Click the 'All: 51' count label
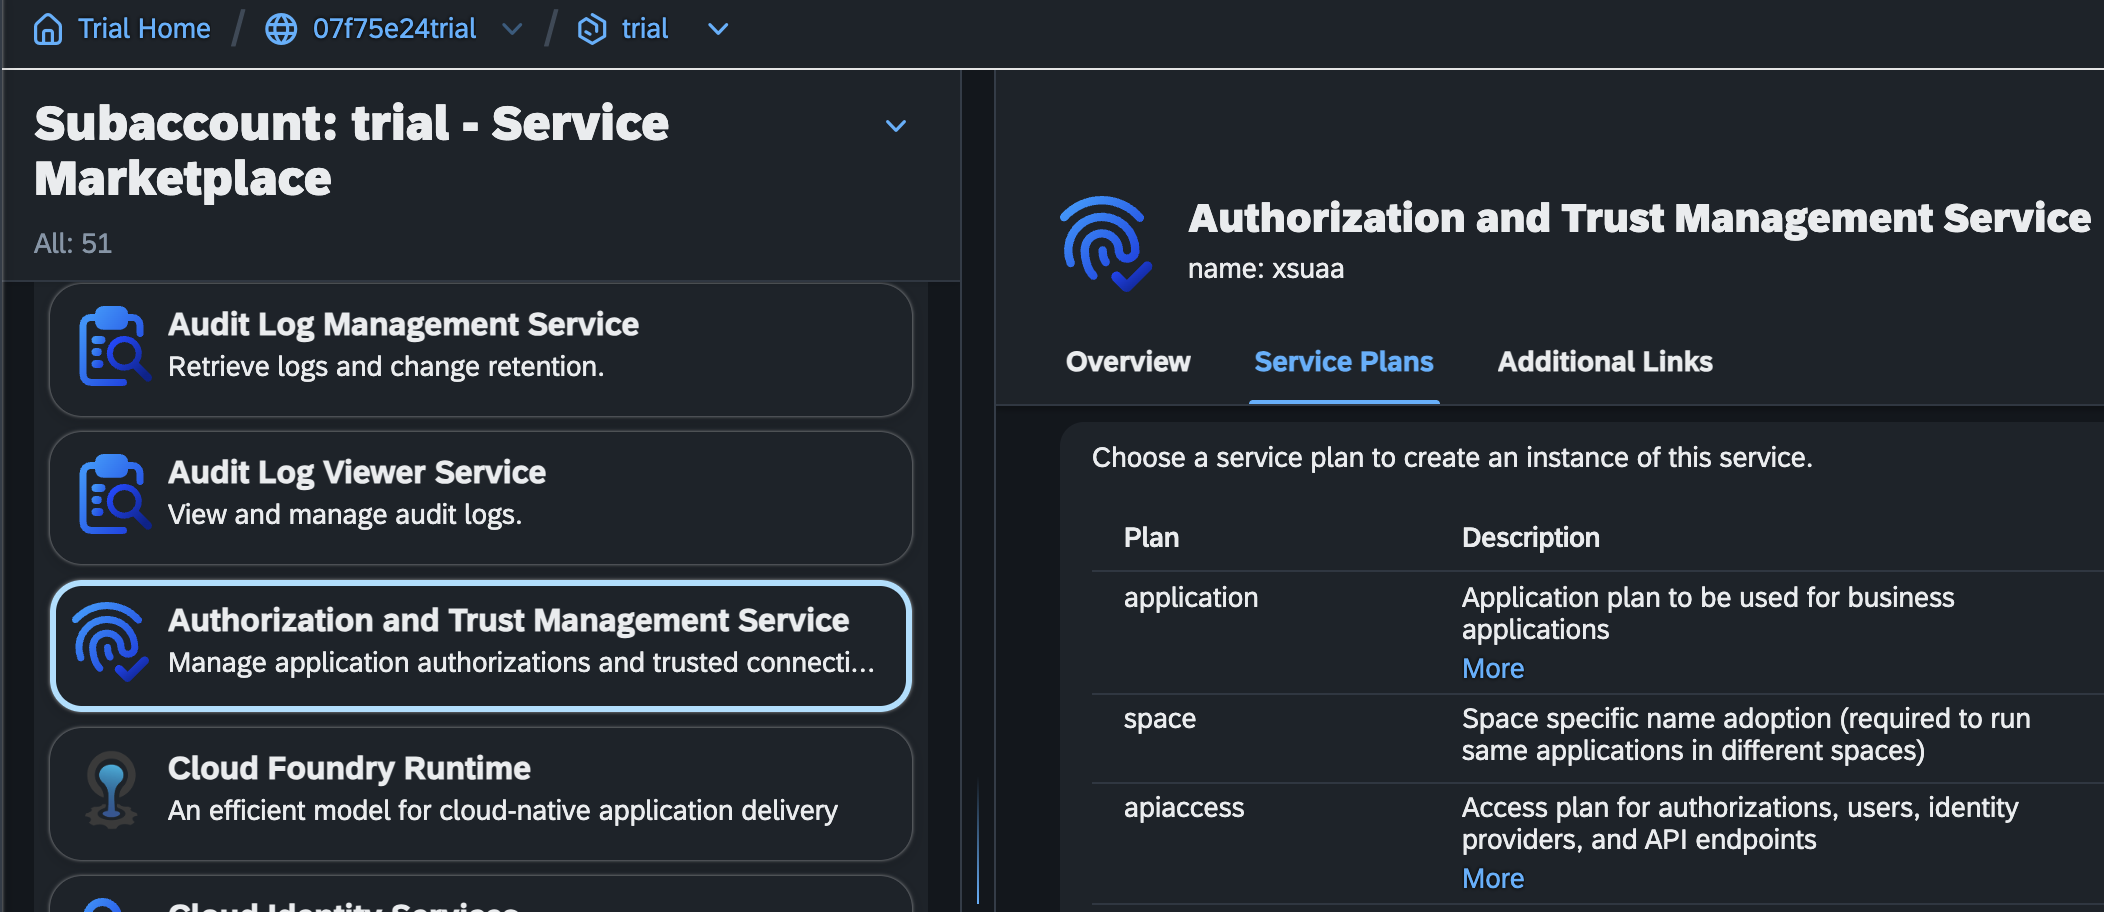 tap(73, 243)
